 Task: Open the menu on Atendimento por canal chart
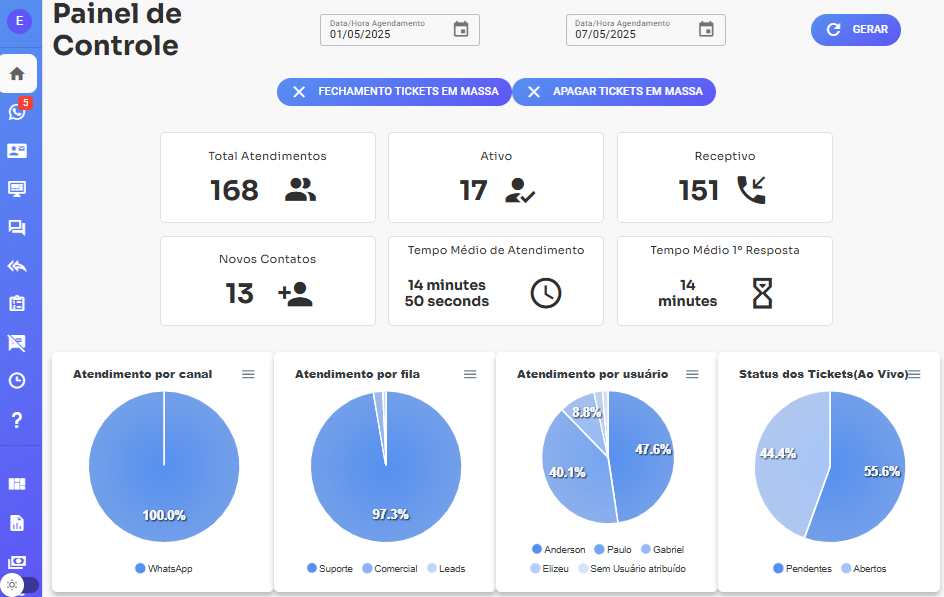pos(248,374)
